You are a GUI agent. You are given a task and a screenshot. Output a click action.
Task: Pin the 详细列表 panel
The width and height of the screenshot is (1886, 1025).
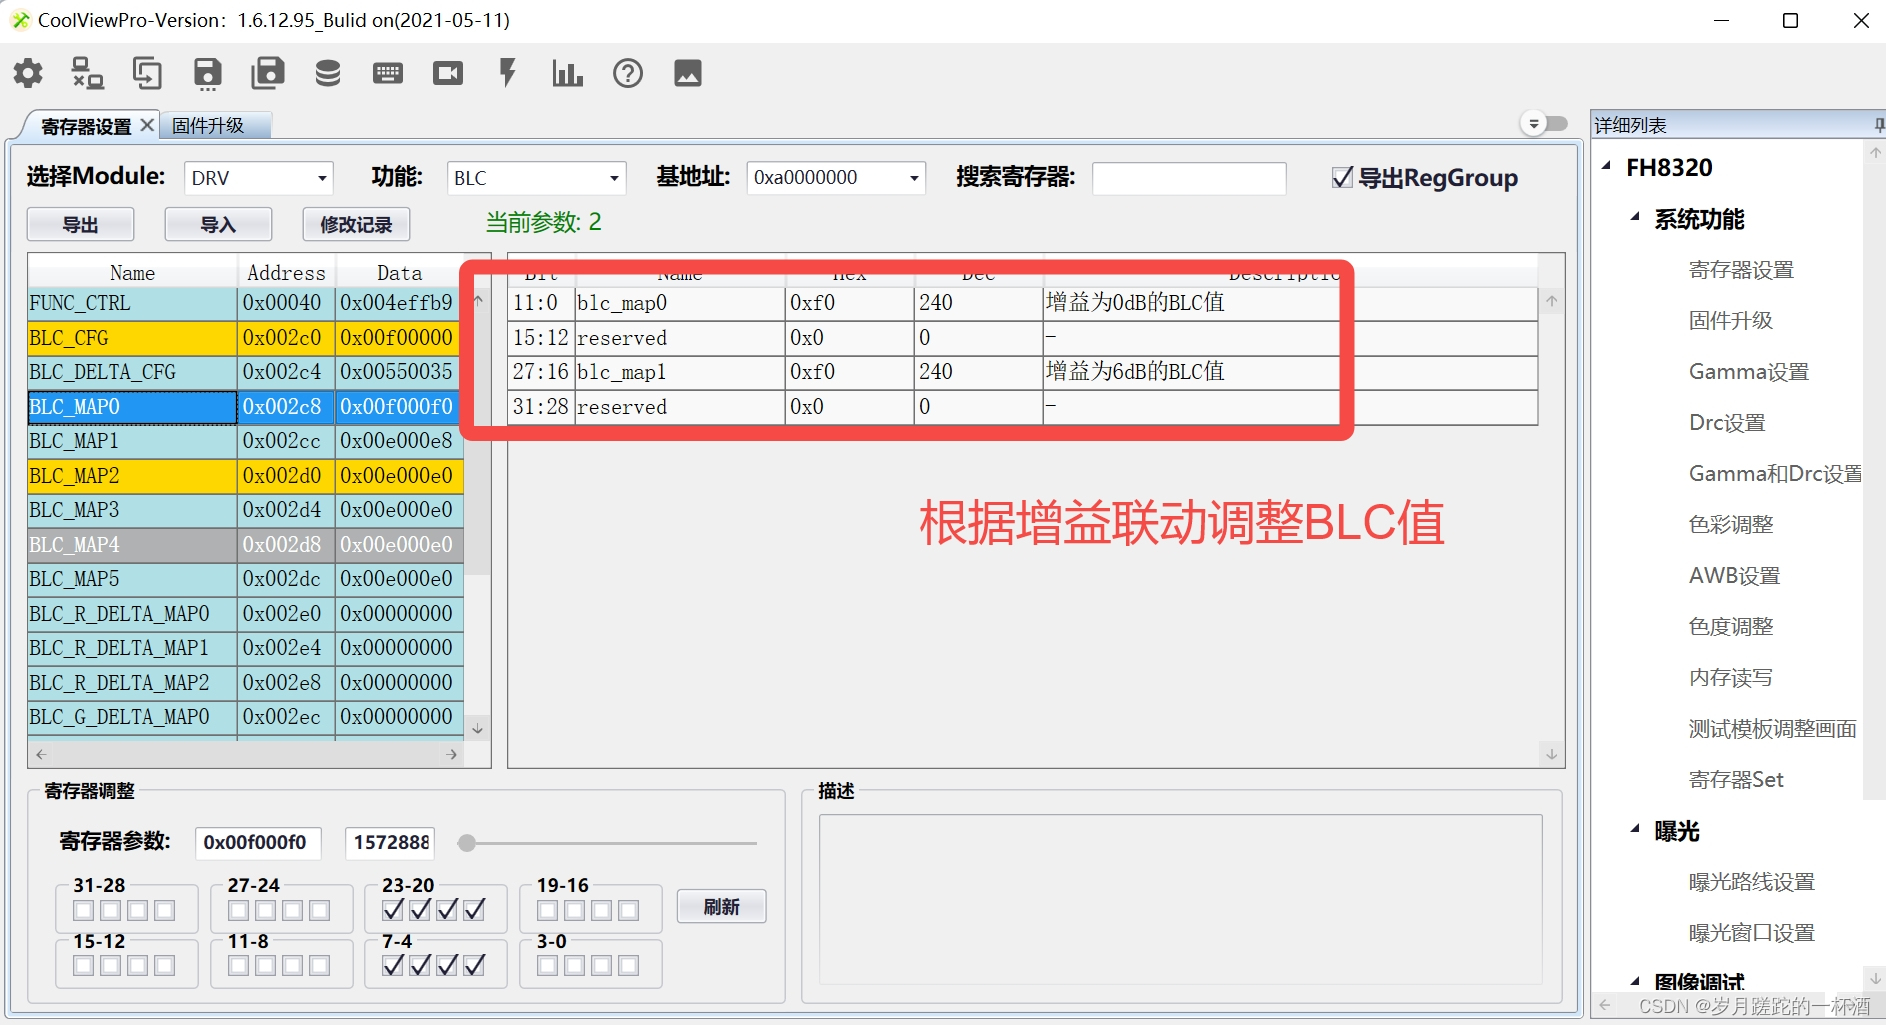pos(1879,125)
